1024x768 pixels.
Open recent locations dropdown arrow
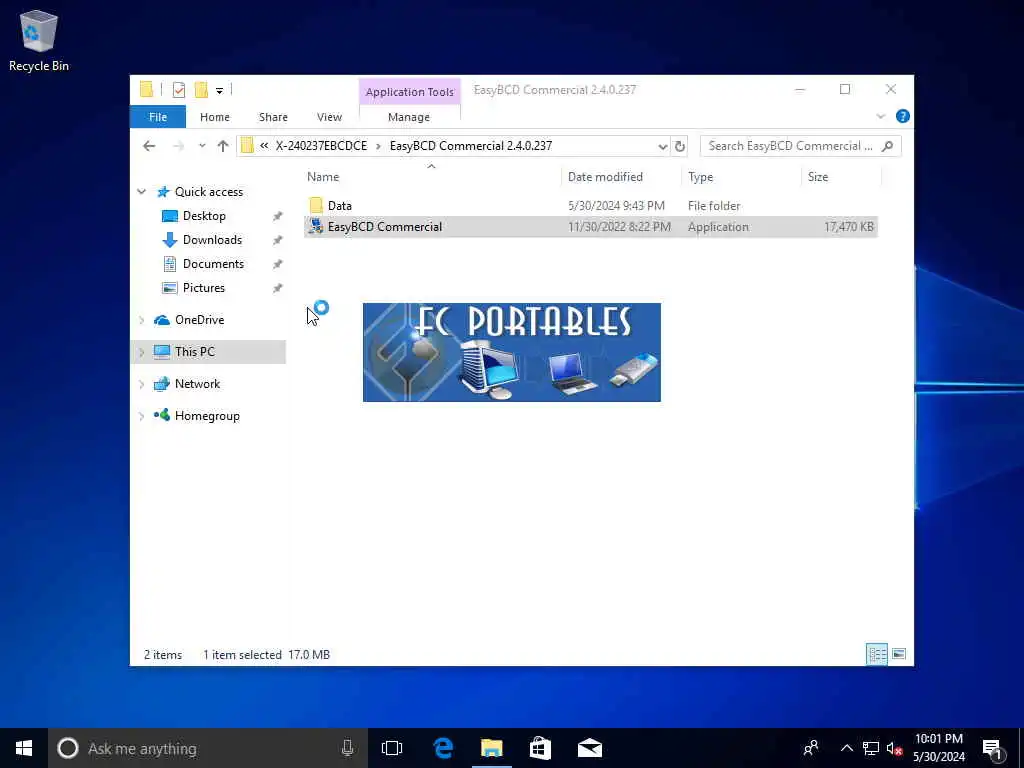[202, 146]
